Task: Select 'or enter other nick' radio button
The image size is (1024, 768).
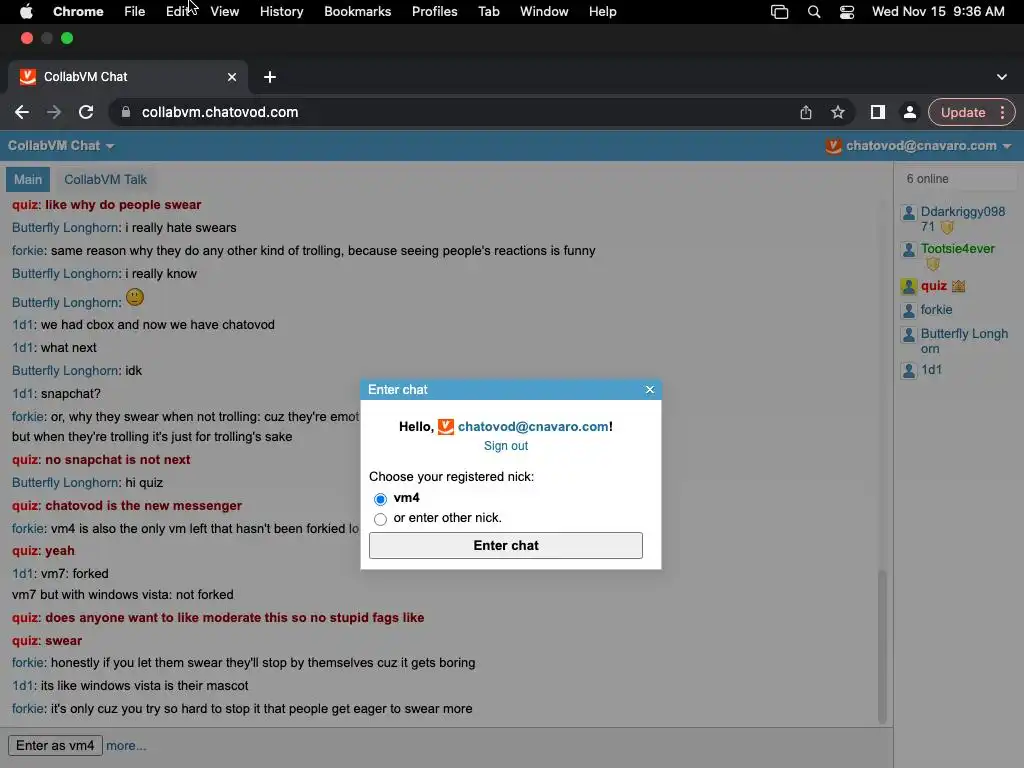Action: [x=380, y=519]
